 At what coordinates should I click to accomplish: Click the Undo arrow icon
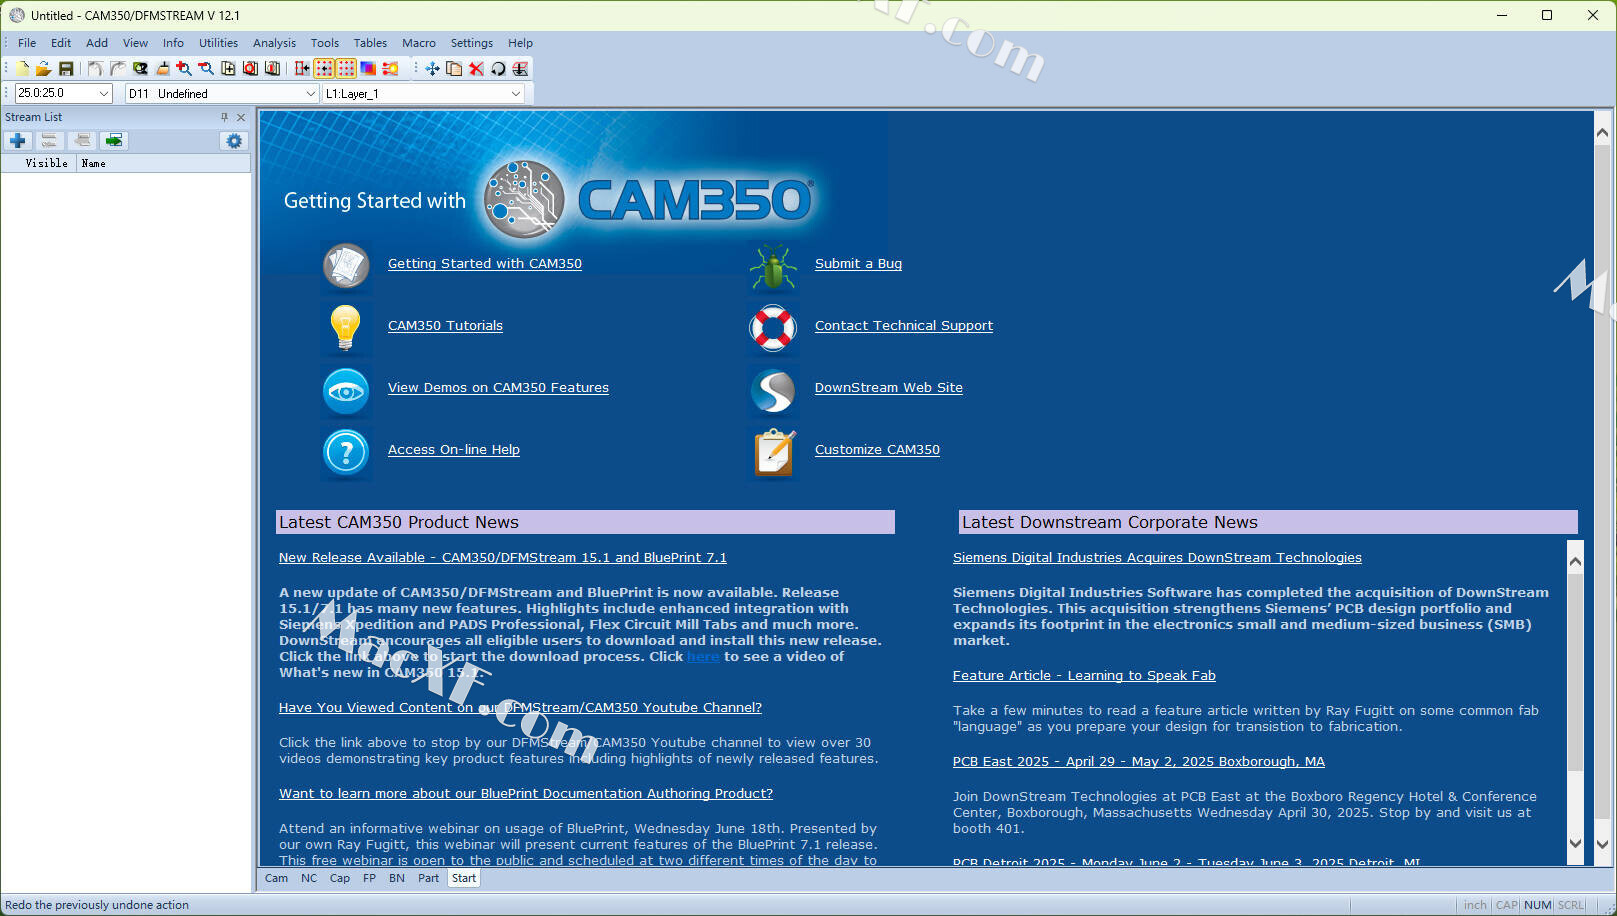click(95, 68)
